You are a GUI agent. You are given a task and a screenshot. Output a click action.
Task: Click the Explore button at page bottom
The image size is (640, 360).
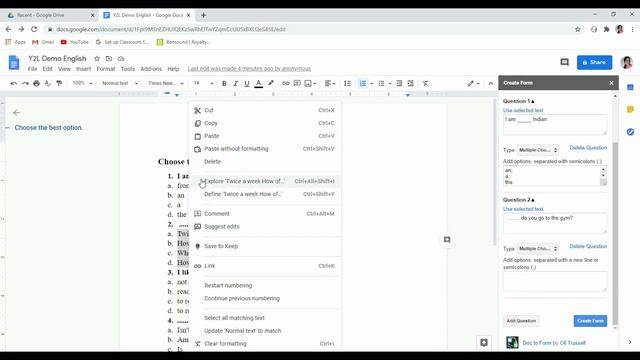[x=484, y=342]
